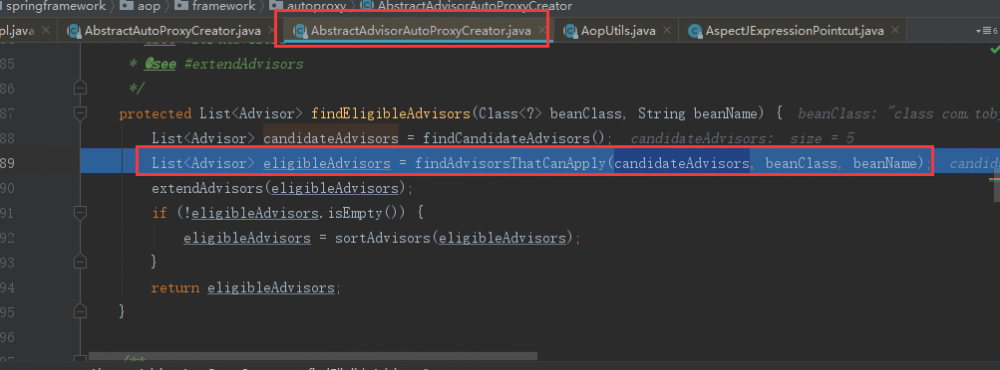The height and width of the screenshot is (370, 1000).
Task: Collapse the if block fold marker at line 91
Action: (x=80, y=212)
